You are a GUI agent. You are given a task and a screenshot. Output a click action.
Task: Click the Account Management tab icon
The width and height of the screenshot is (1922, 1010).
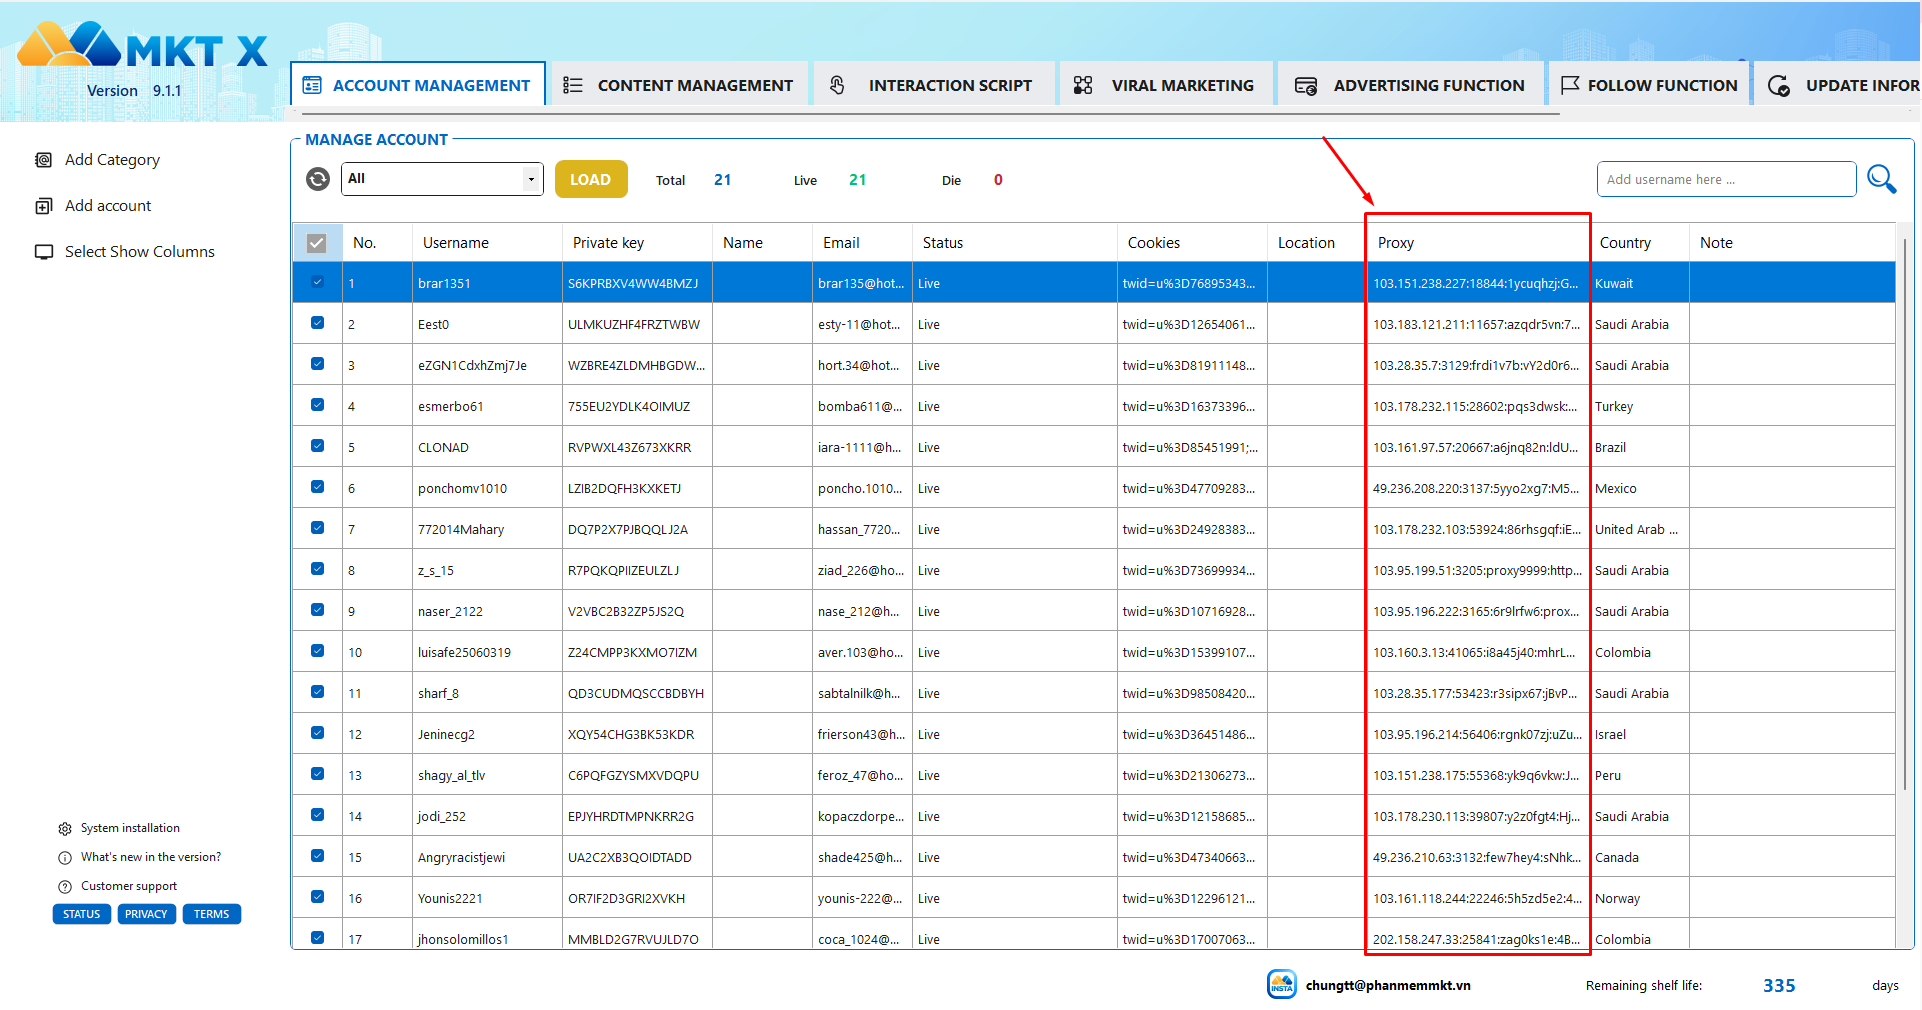coord(312,86)
